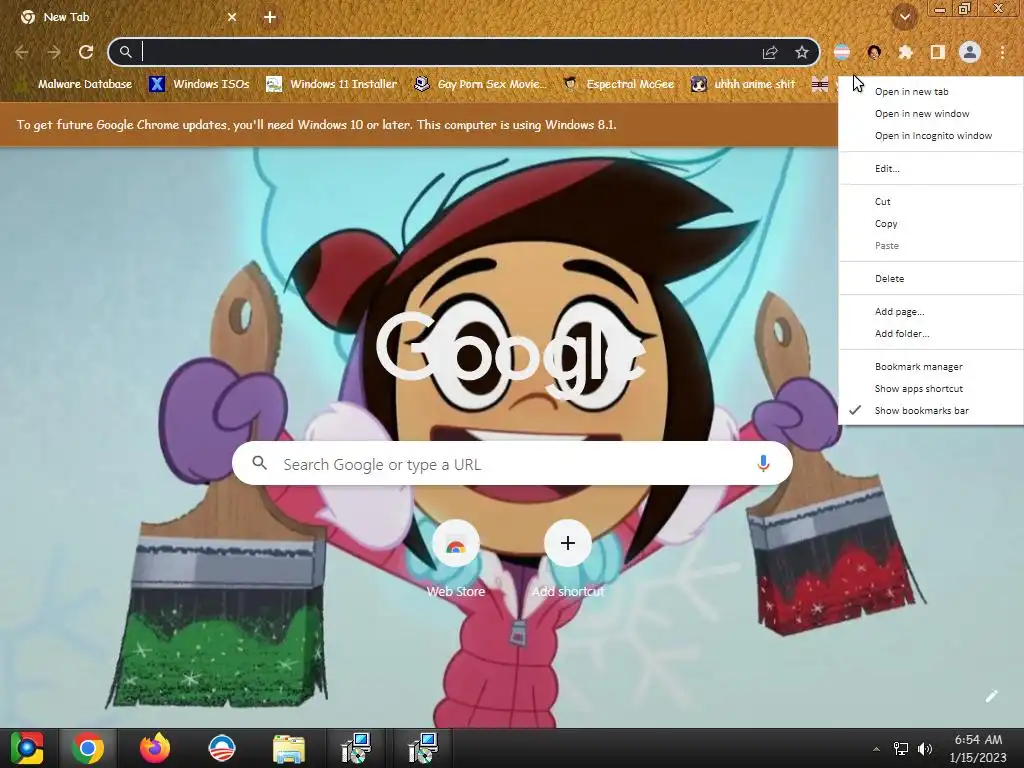Open the uhhh anime shit bookmark
Screen dimensions: 1024x768
click(x=743, y=84)
